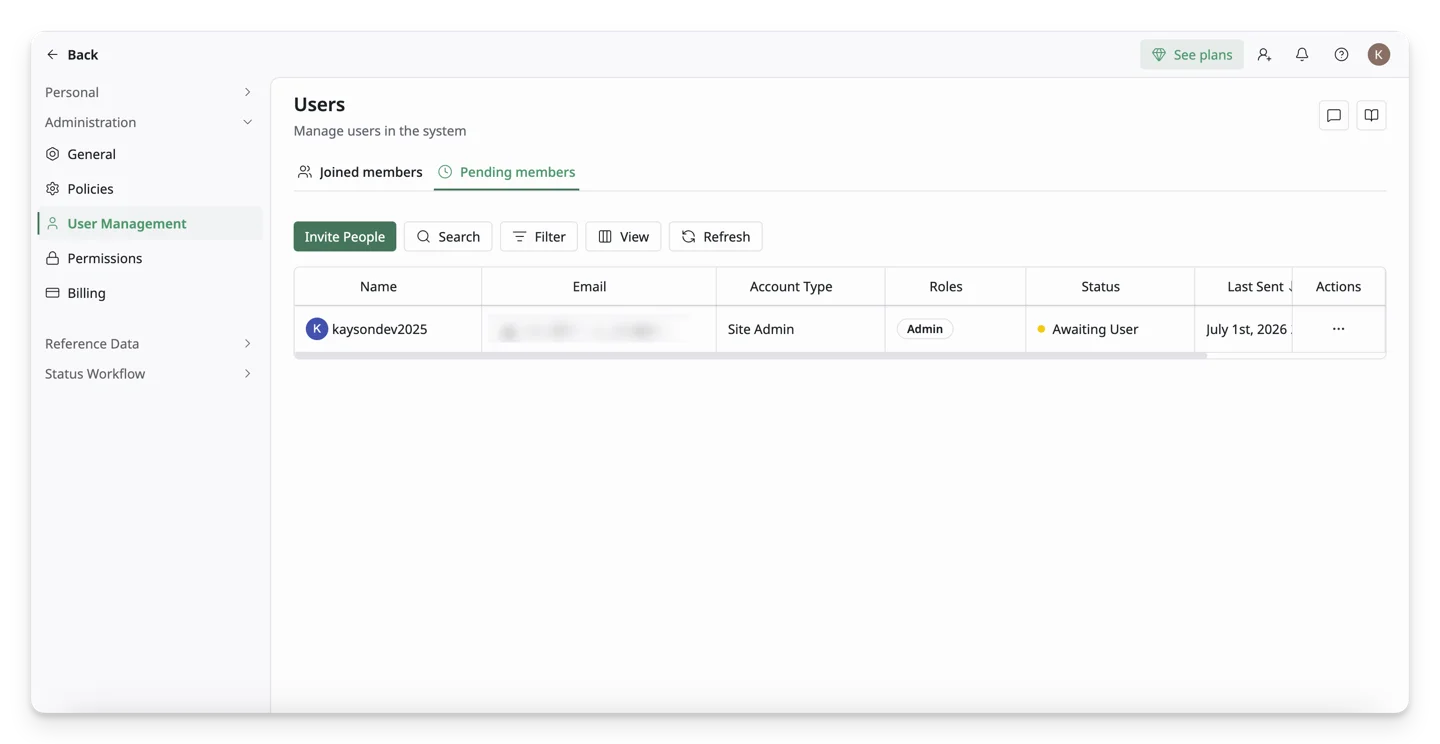Screen dimensions: 1440x744
Task: Open the profile avatar K menu
Action: 1379,55
